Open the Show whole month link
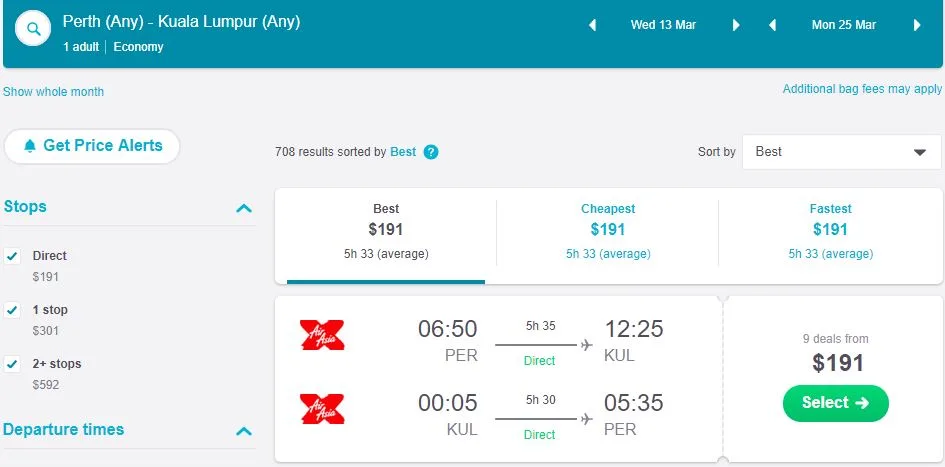The width and height of the screenshot is (945, 467). pos(54,92)
